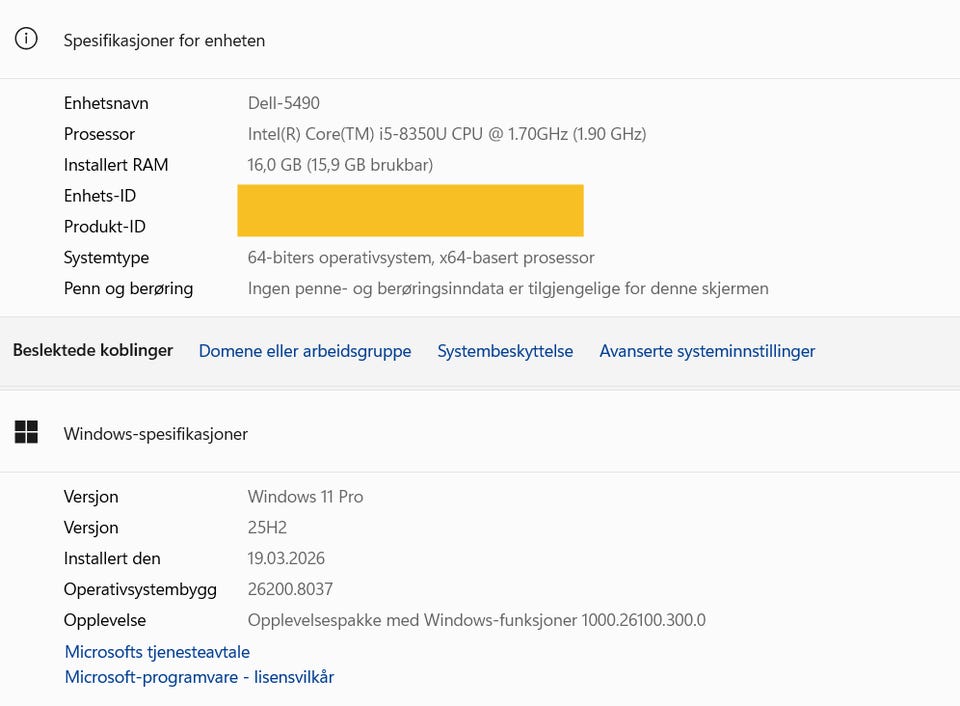Click the Operativsystembygg value 26200.8037
The width and height of the screenshot is (960, 706).
point(290,589)
